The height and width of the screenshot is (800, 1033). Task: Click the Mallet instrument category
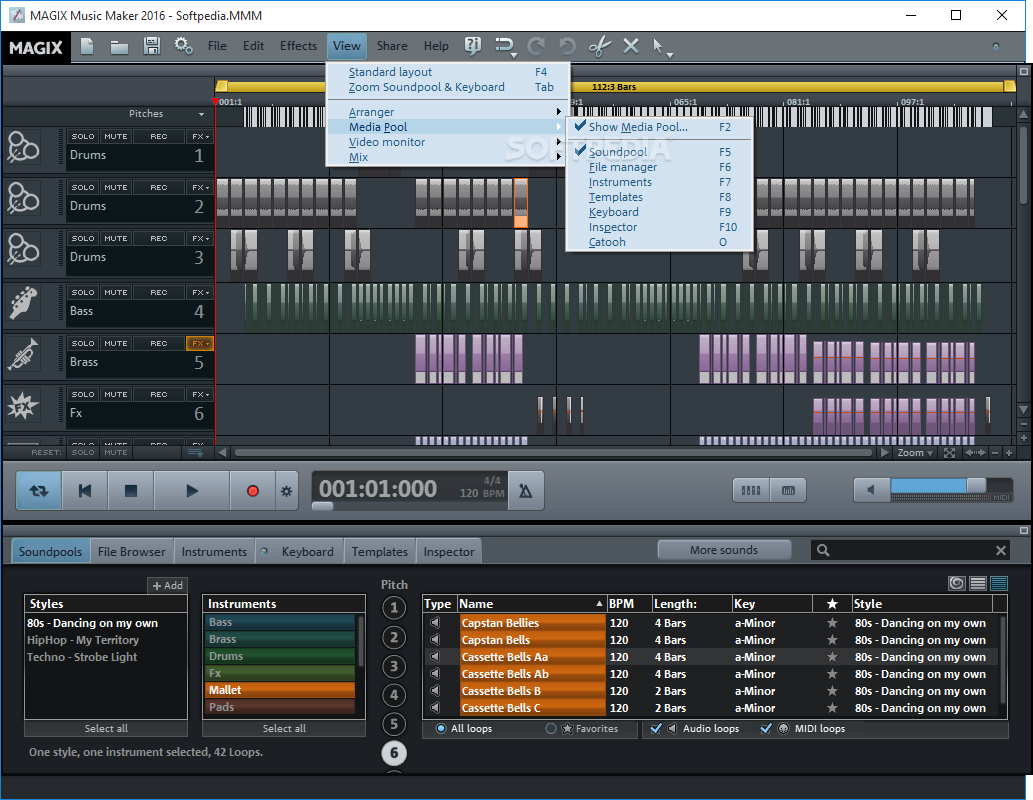click(282, 690)
